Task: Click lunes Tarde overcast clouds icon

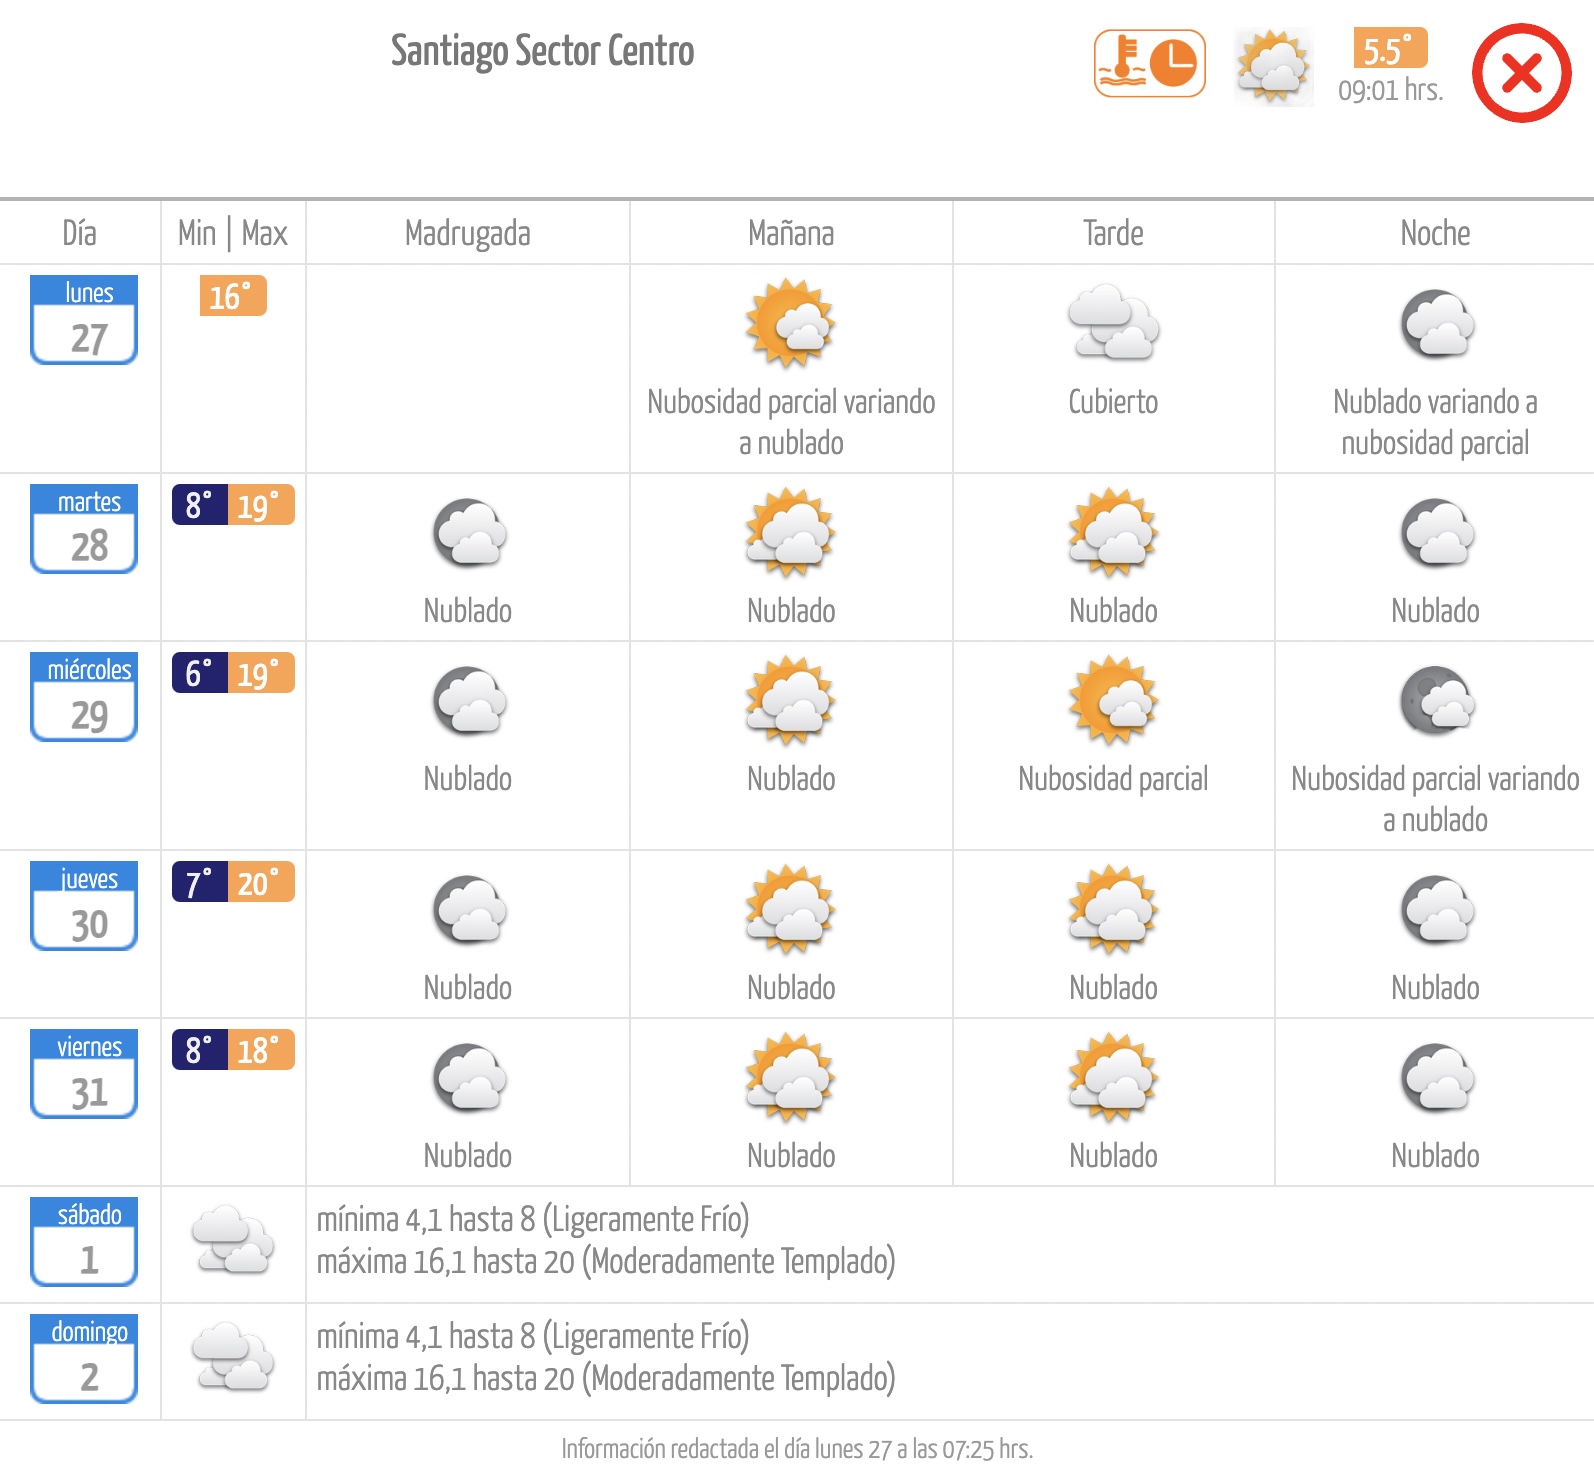Action: [x=1113, y=322]
